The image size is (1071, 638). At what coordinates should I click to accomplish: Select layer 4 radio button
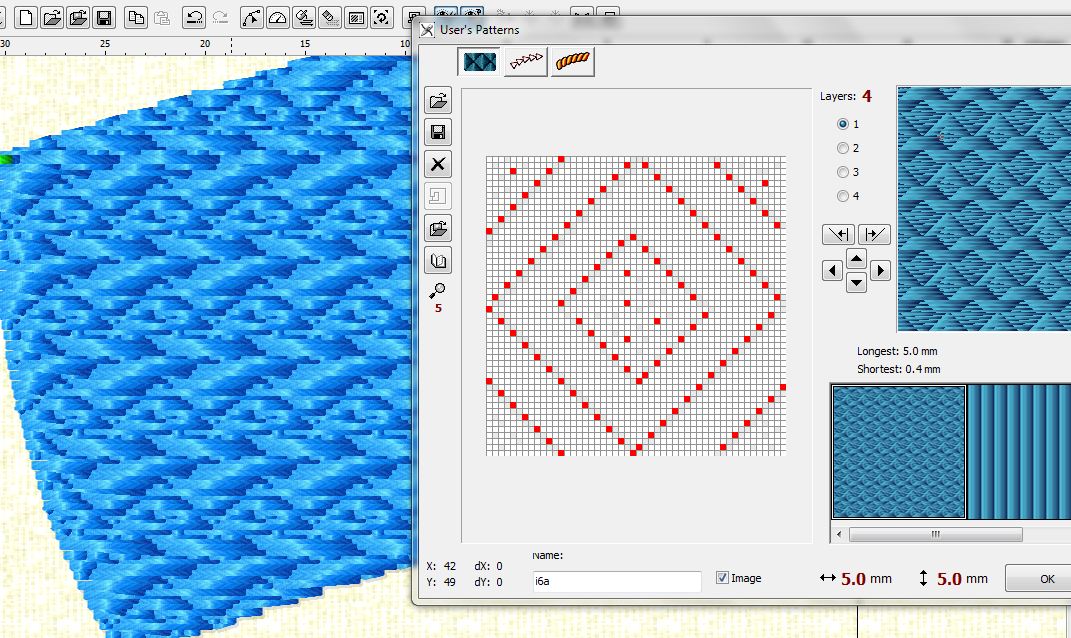(x=843, y=196)
